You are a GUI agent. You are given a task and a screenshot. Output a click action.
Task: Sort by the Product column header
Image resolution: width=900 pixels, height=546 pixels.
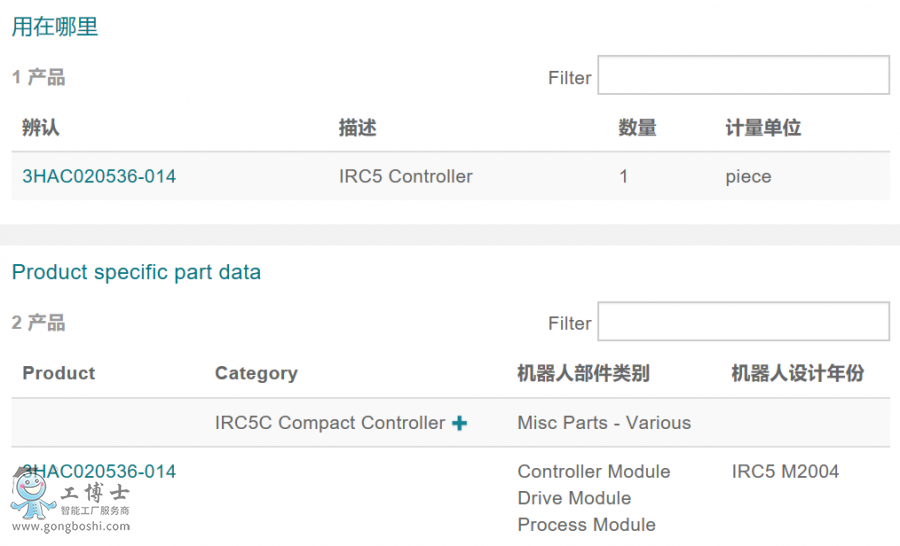point(59,373)
